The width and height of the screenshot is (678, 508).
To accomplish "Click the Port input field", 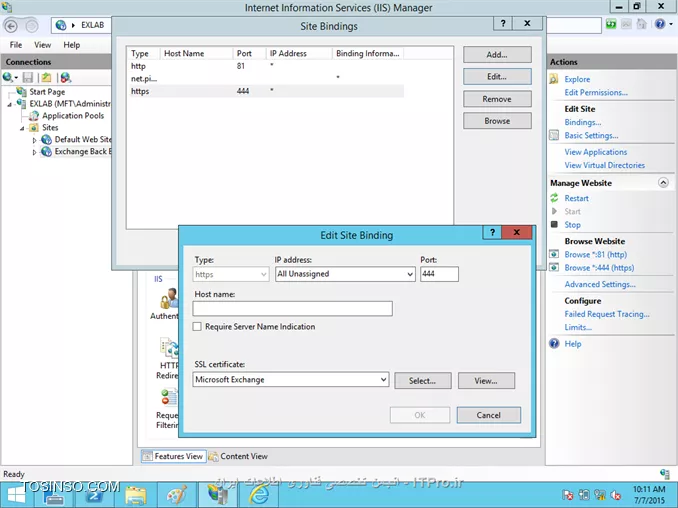I will click(x=439, y=274).
